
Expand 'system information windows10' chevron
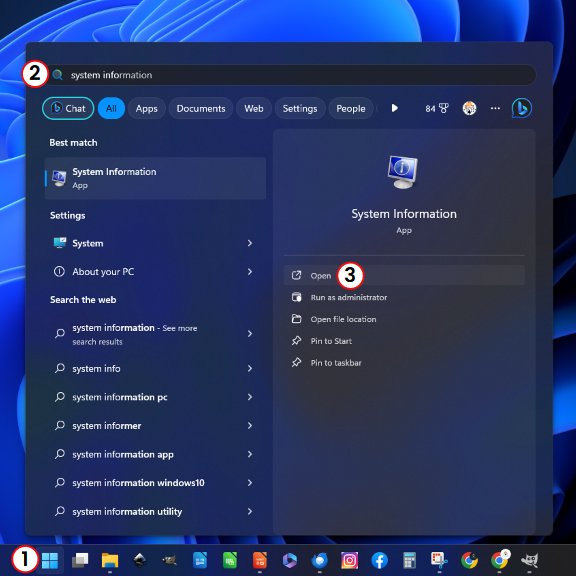pos(250,483)
